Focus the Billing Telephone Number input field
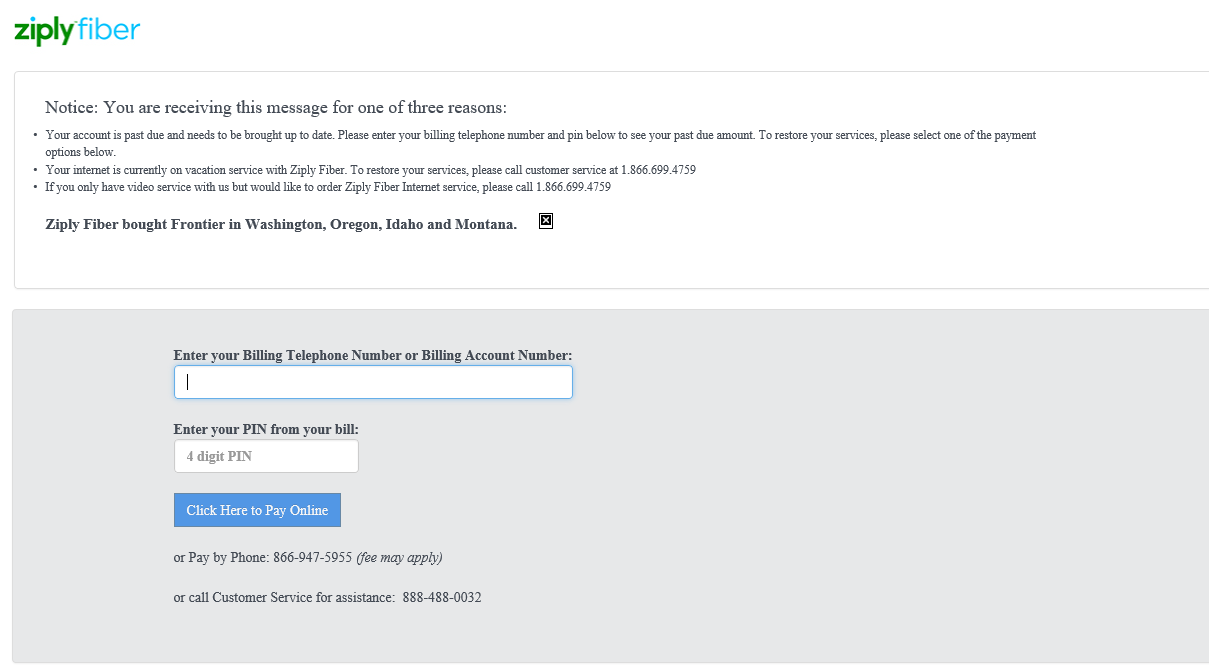 [x=373, y=382]
